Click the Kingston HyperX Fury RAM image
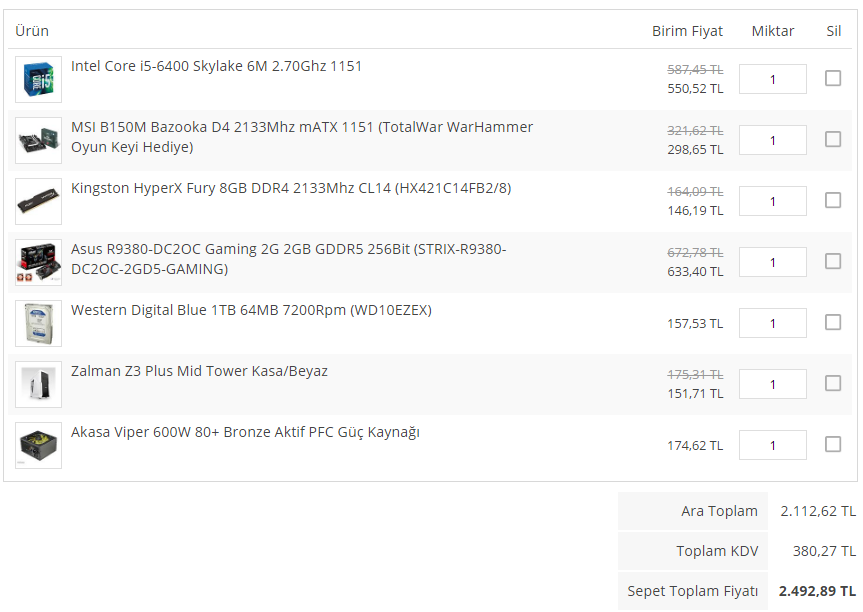 point(38,202)
